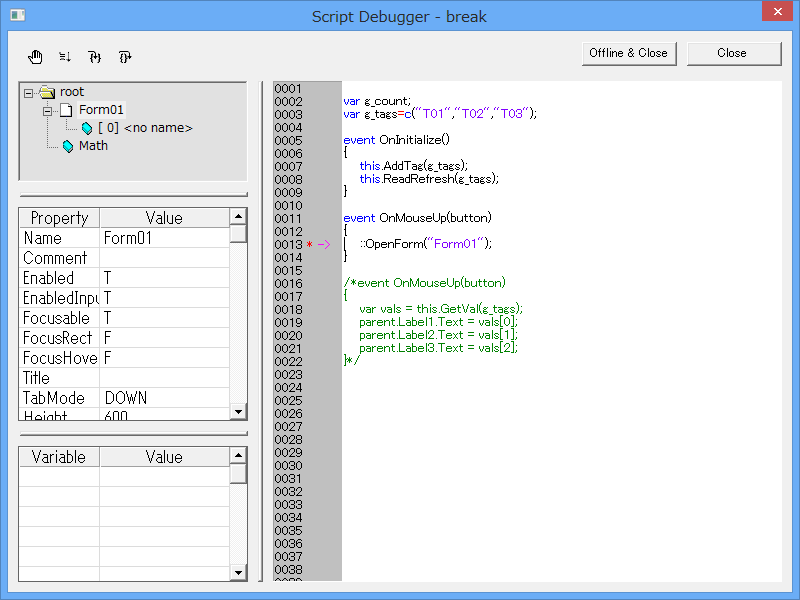Click the Offline & Close button

coord(629,53)
